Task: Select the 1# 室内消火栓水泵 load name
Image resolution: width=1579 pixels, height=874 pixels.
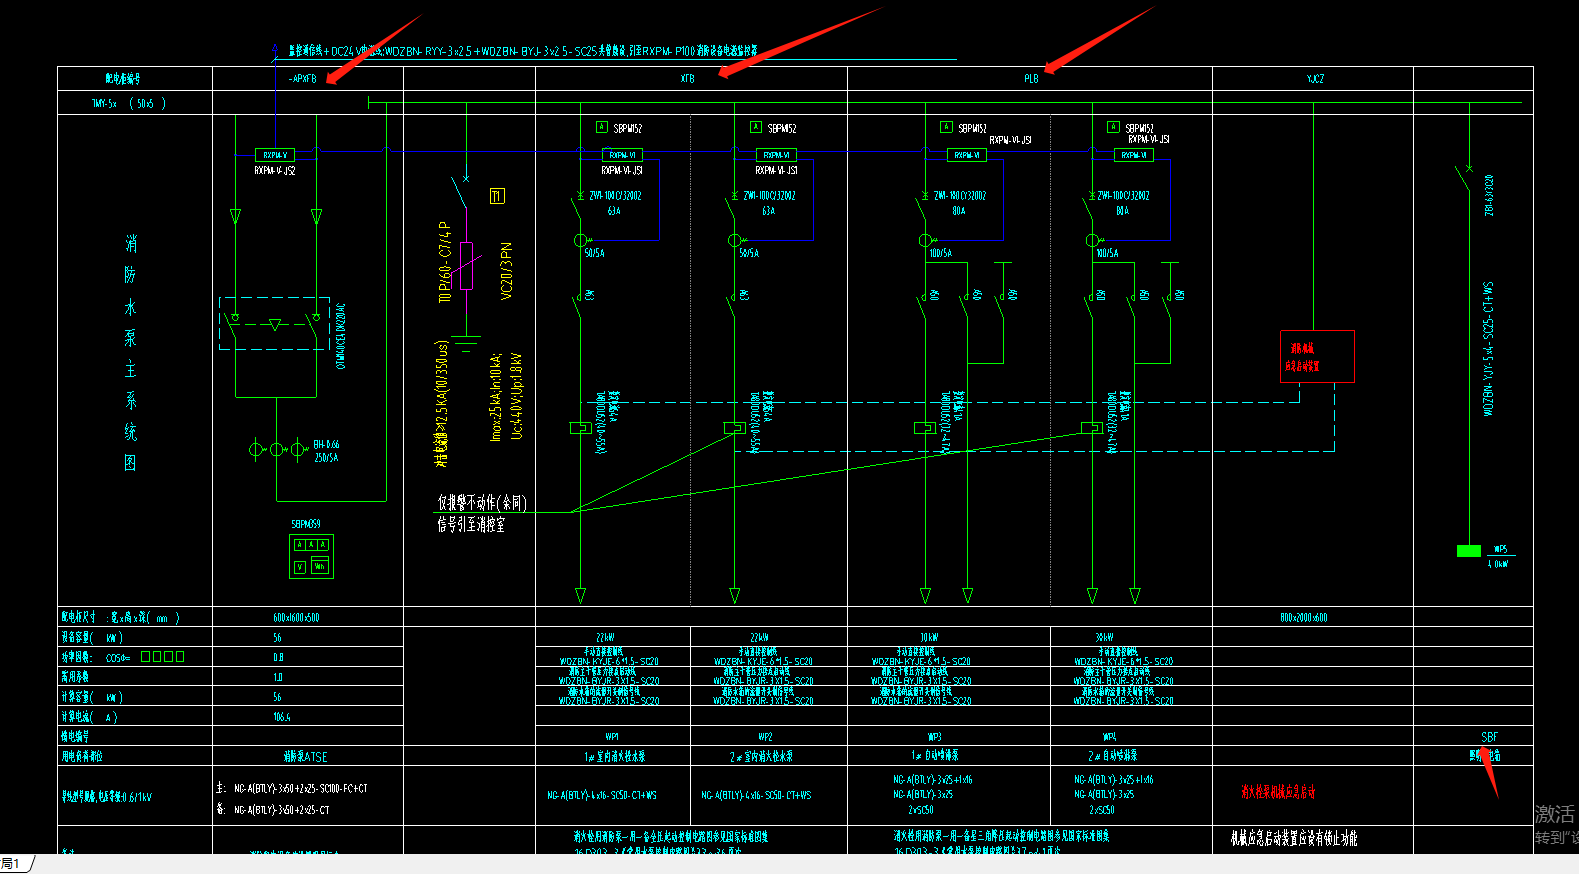Action: pos(615,757)
